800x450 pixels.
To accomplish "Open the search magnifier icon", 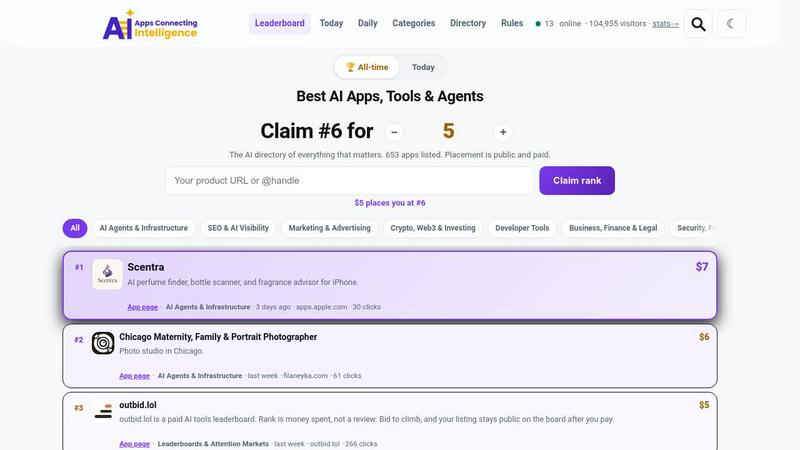I will click(x=698, y=24).
